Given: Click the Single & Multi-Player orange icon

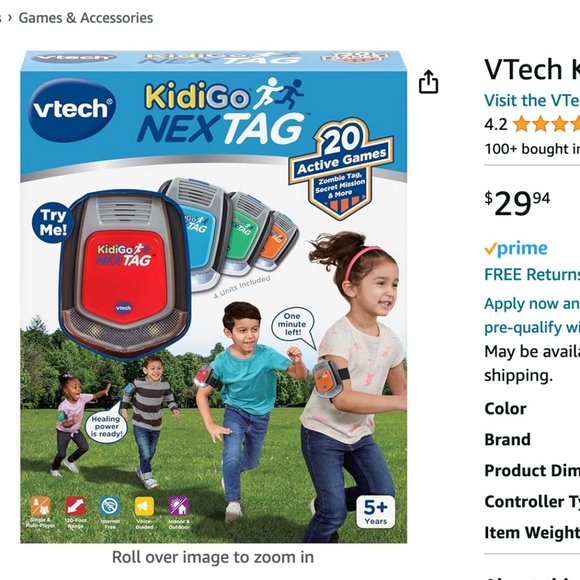Looking at the screenshot, I should [x=41, y=506].
